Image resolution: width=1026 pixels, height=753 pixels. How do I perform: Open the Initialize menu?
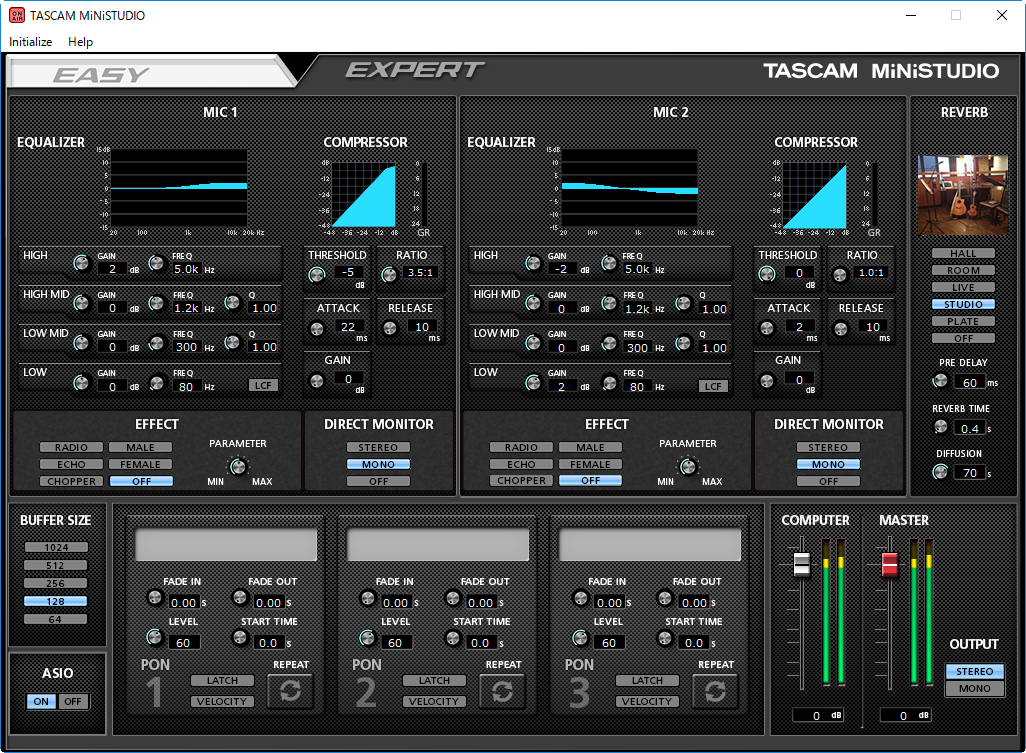31,42
